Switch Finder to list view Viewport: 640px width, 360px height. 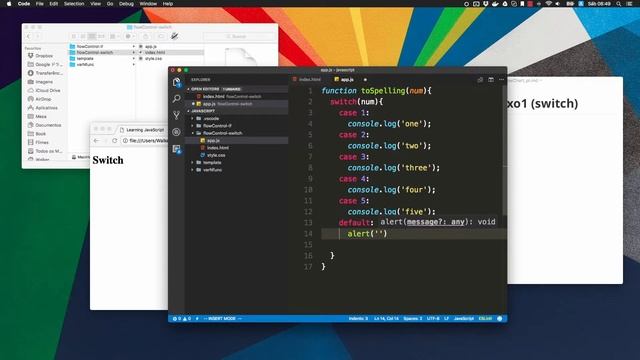83,36
